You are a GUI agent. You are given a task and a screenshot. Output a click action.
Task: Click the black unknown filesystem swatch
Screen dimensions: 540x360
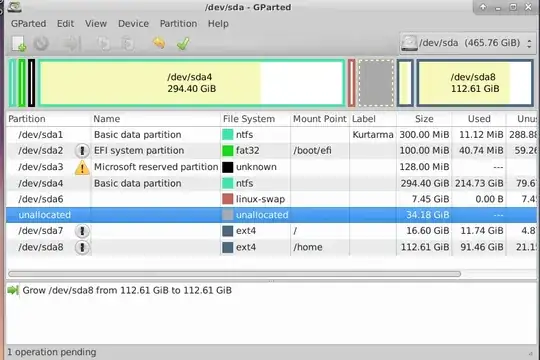(x=228, y=167)
